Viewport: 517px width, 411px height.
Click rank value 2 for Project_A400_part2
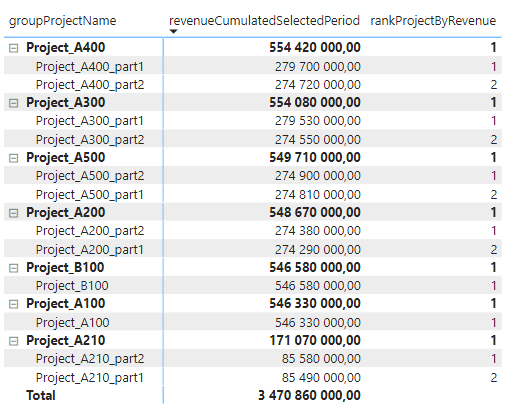point(494,85)
